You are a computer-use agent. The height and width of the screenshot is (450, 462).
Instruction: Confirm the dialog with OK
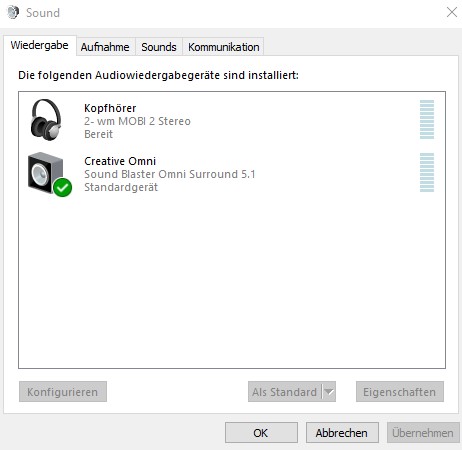click(261, 433)
